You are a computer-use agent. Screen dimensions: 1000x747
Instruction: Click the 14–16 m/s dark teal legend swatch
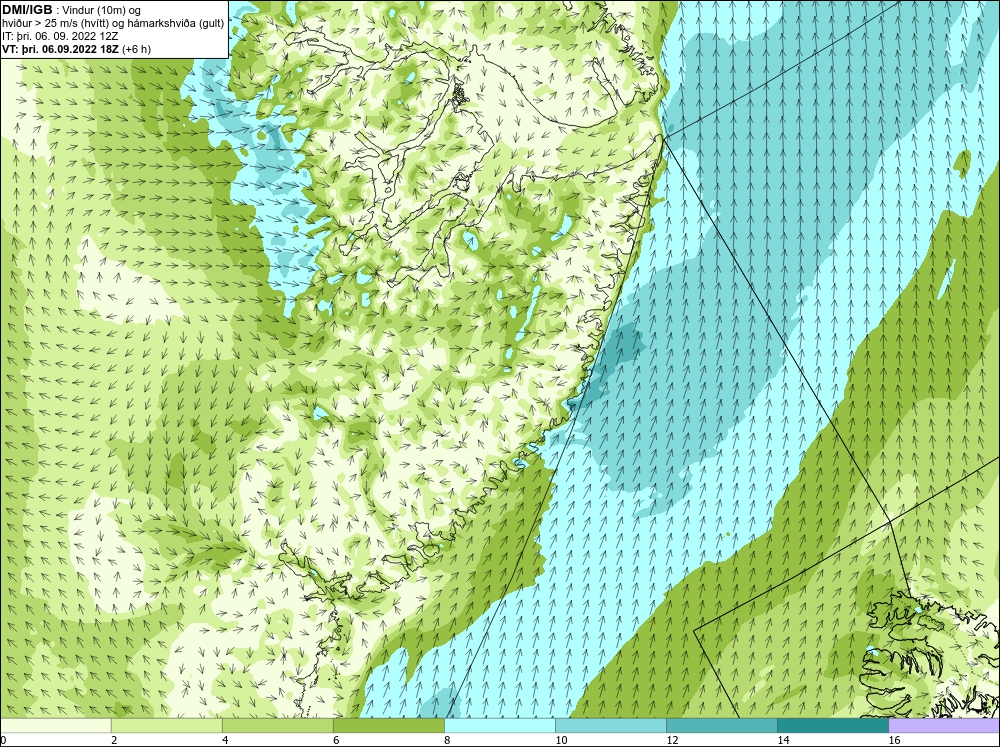click(x=832, y=725)
